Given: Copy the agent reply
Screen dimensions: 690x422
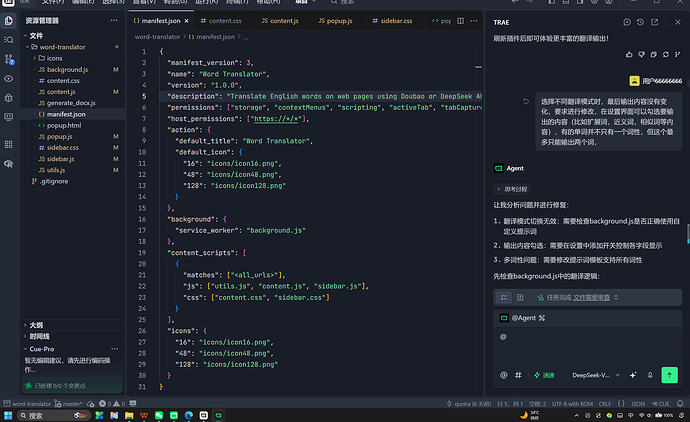Looking at the screenshot, I should pos(653,54).
